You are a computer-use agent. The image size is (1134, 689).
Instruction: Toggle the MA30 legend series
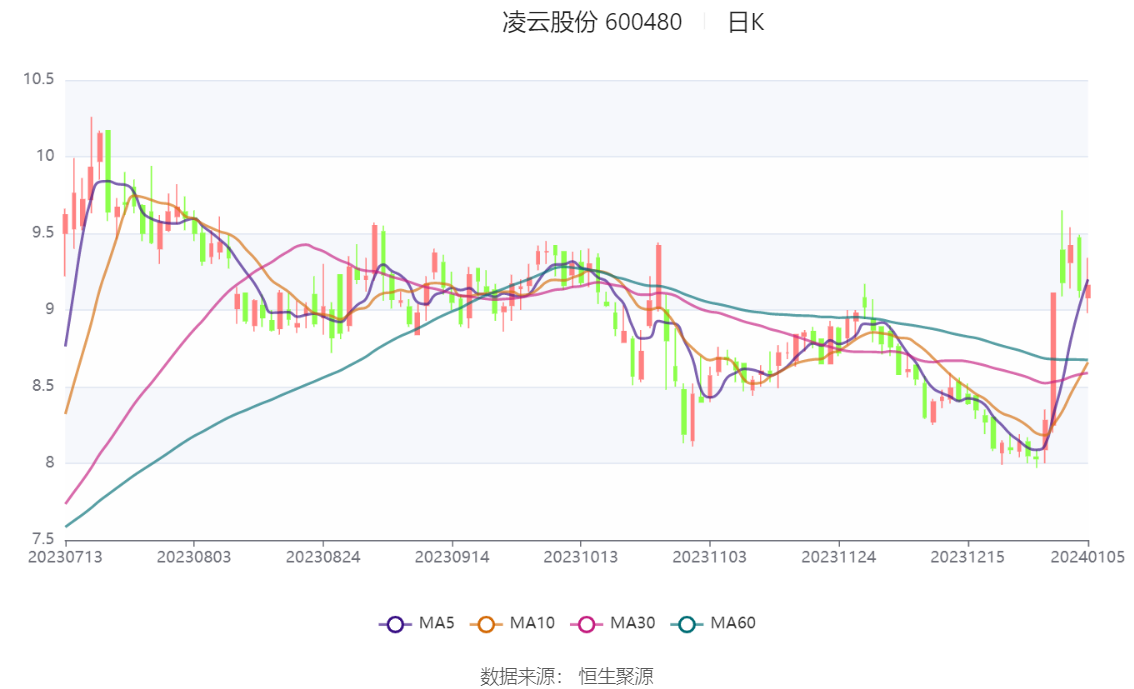613,623
